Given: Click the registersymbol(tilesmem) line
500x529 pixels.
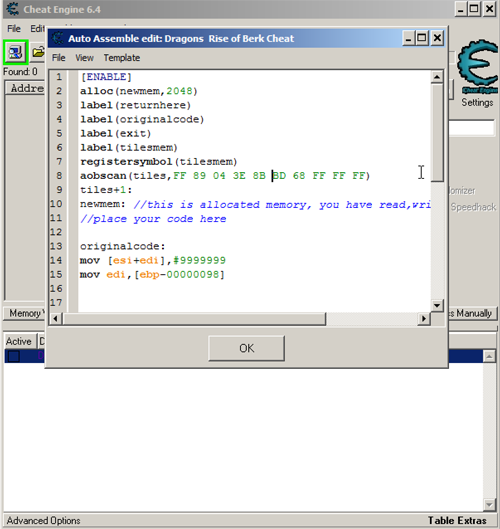Looking at the screenshot, I should click(x=159, y=162).
